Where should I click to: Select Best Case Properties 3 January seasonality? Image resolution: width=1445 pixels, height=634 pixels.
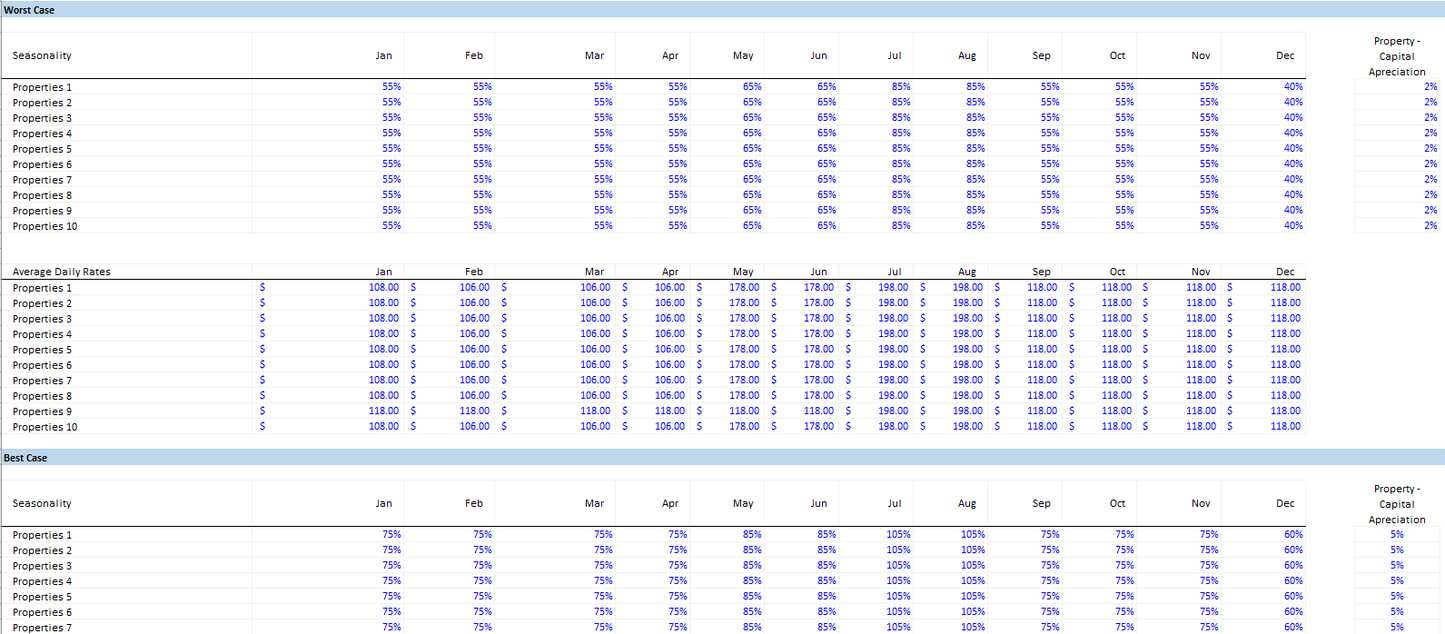(x=390, y=566)
